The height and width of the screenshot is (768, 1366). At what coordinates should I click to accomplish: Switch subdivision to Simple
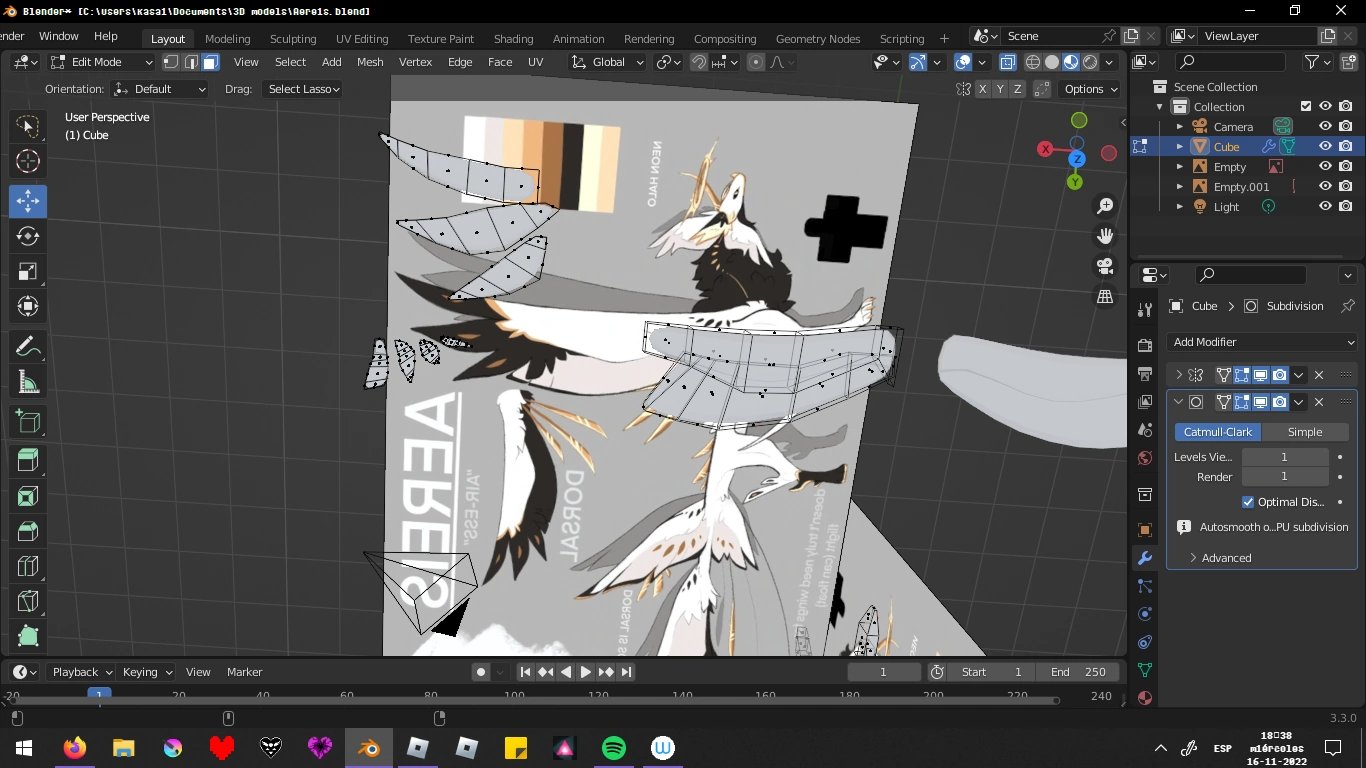pos(1306,431)
